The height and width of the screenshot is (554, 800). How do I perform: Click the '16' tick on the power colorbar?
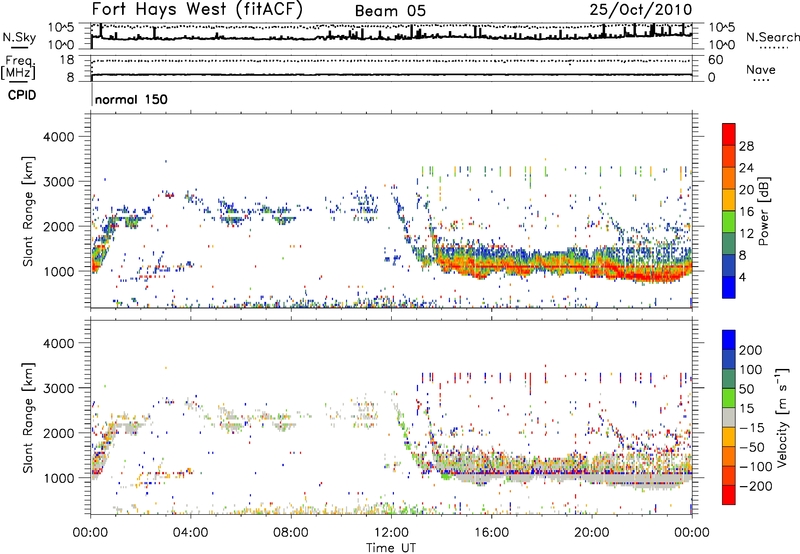click(x=746, y=212)
